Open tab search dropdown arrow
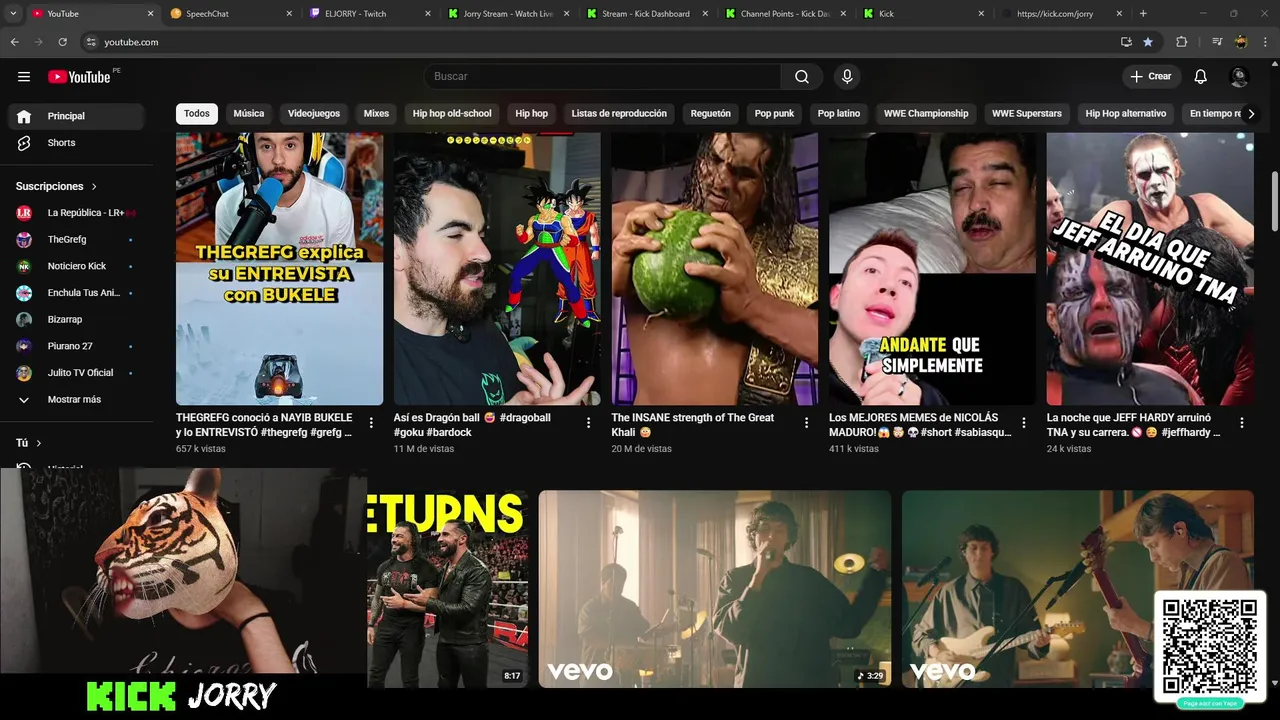1280x720 pixels. (13, 14)
